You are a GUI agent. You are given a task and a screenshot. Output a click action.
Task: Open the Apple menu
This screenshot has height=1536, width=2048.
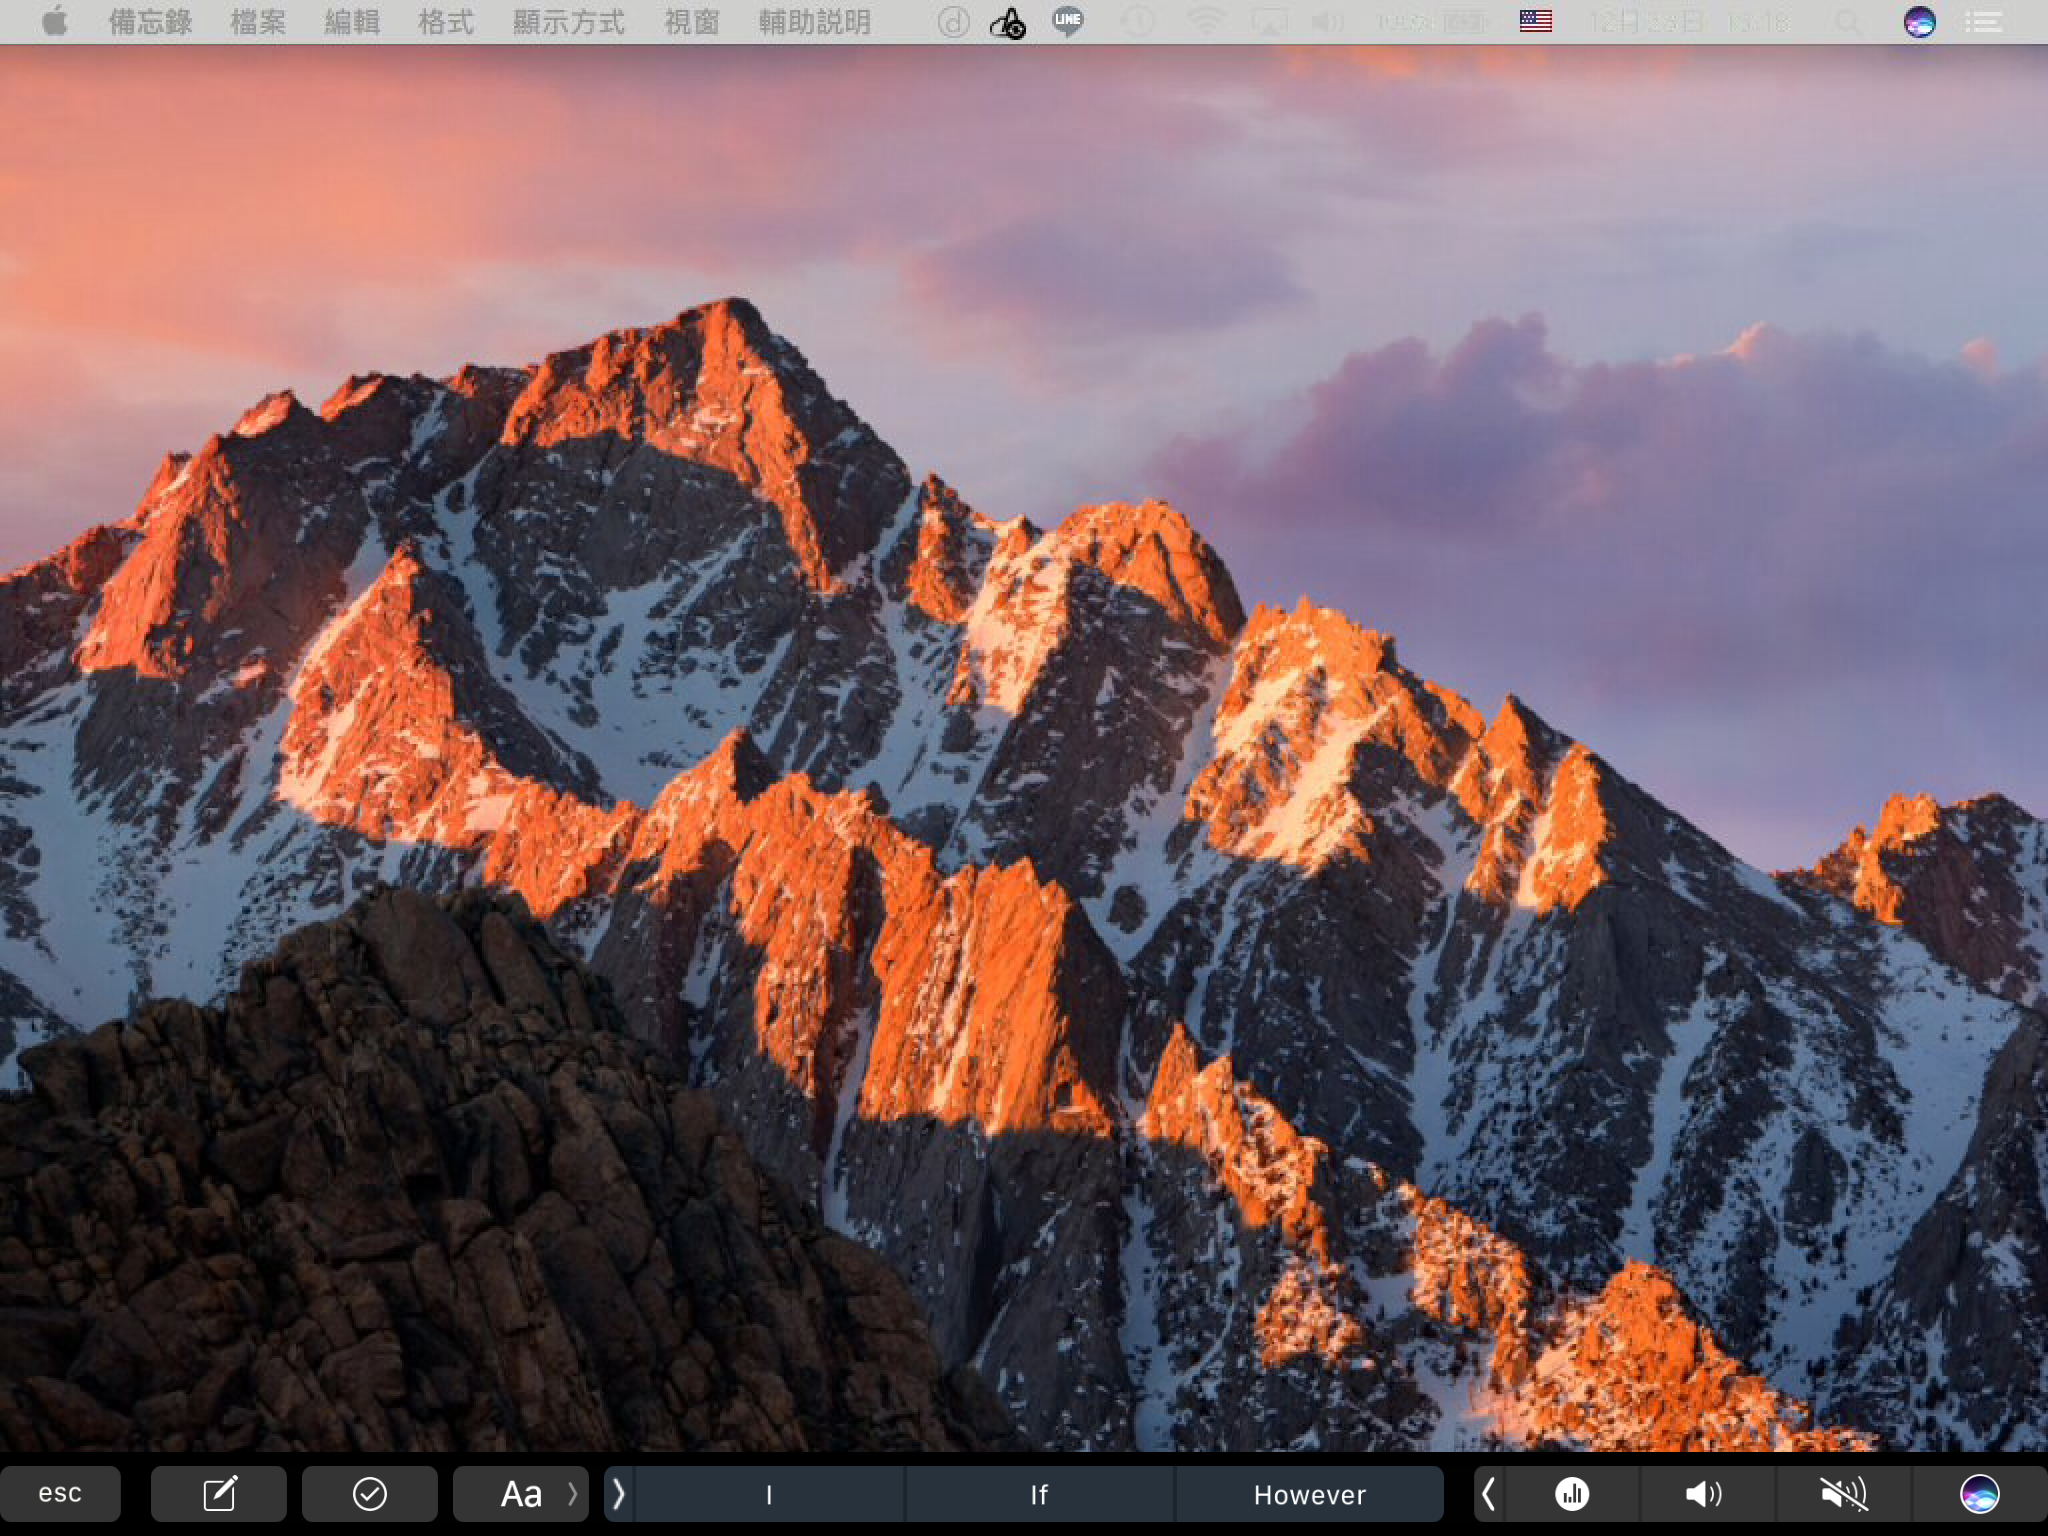tap(55, 21)
